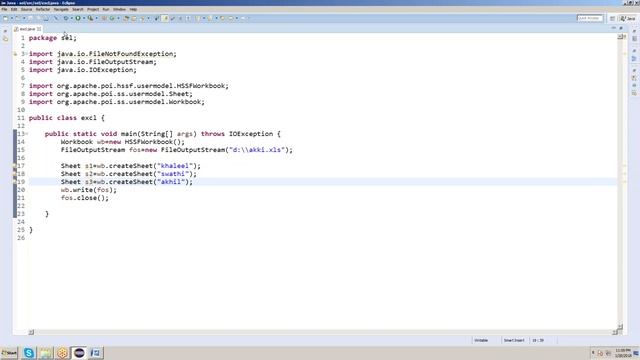Click the horizontal scrollbar left arrow
The image size is (640, 360).
[x=31, y=332]
